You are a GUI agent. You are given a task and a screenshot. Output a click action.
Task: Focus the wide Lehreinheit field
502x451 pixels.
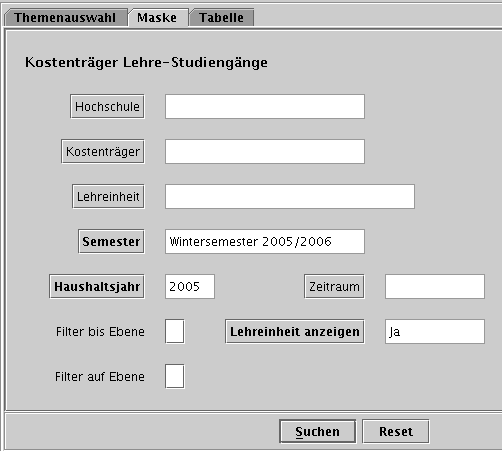(x=290, y=196)
